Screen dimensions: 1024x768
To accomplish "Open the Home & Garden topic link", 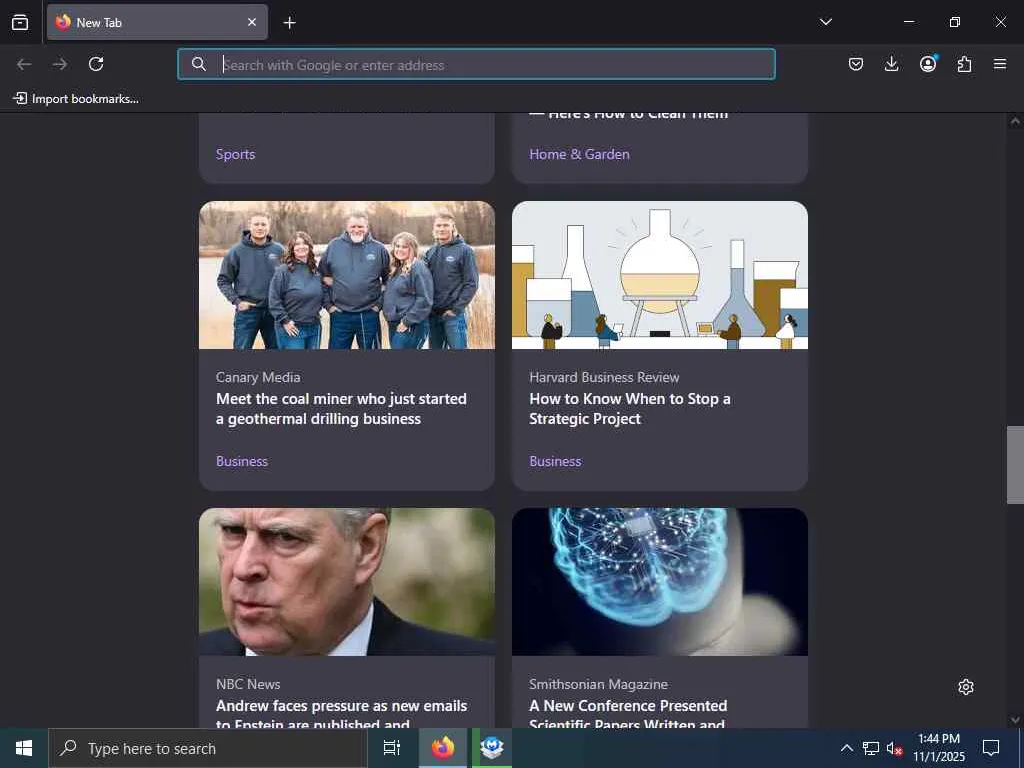I will [579, 154].
